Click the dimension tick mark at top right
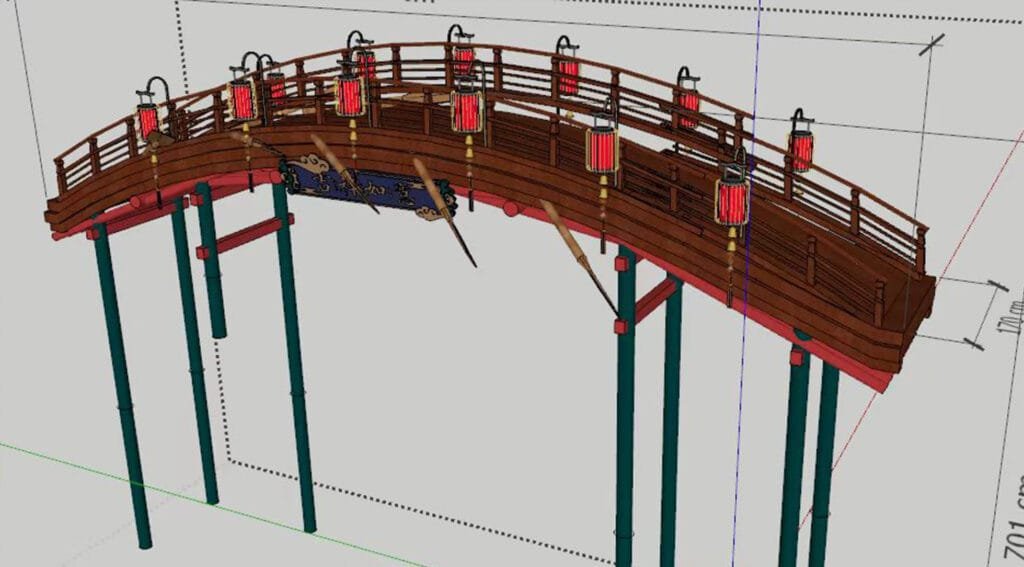This screenshot has width=1024, height=567. pos(933,44)
